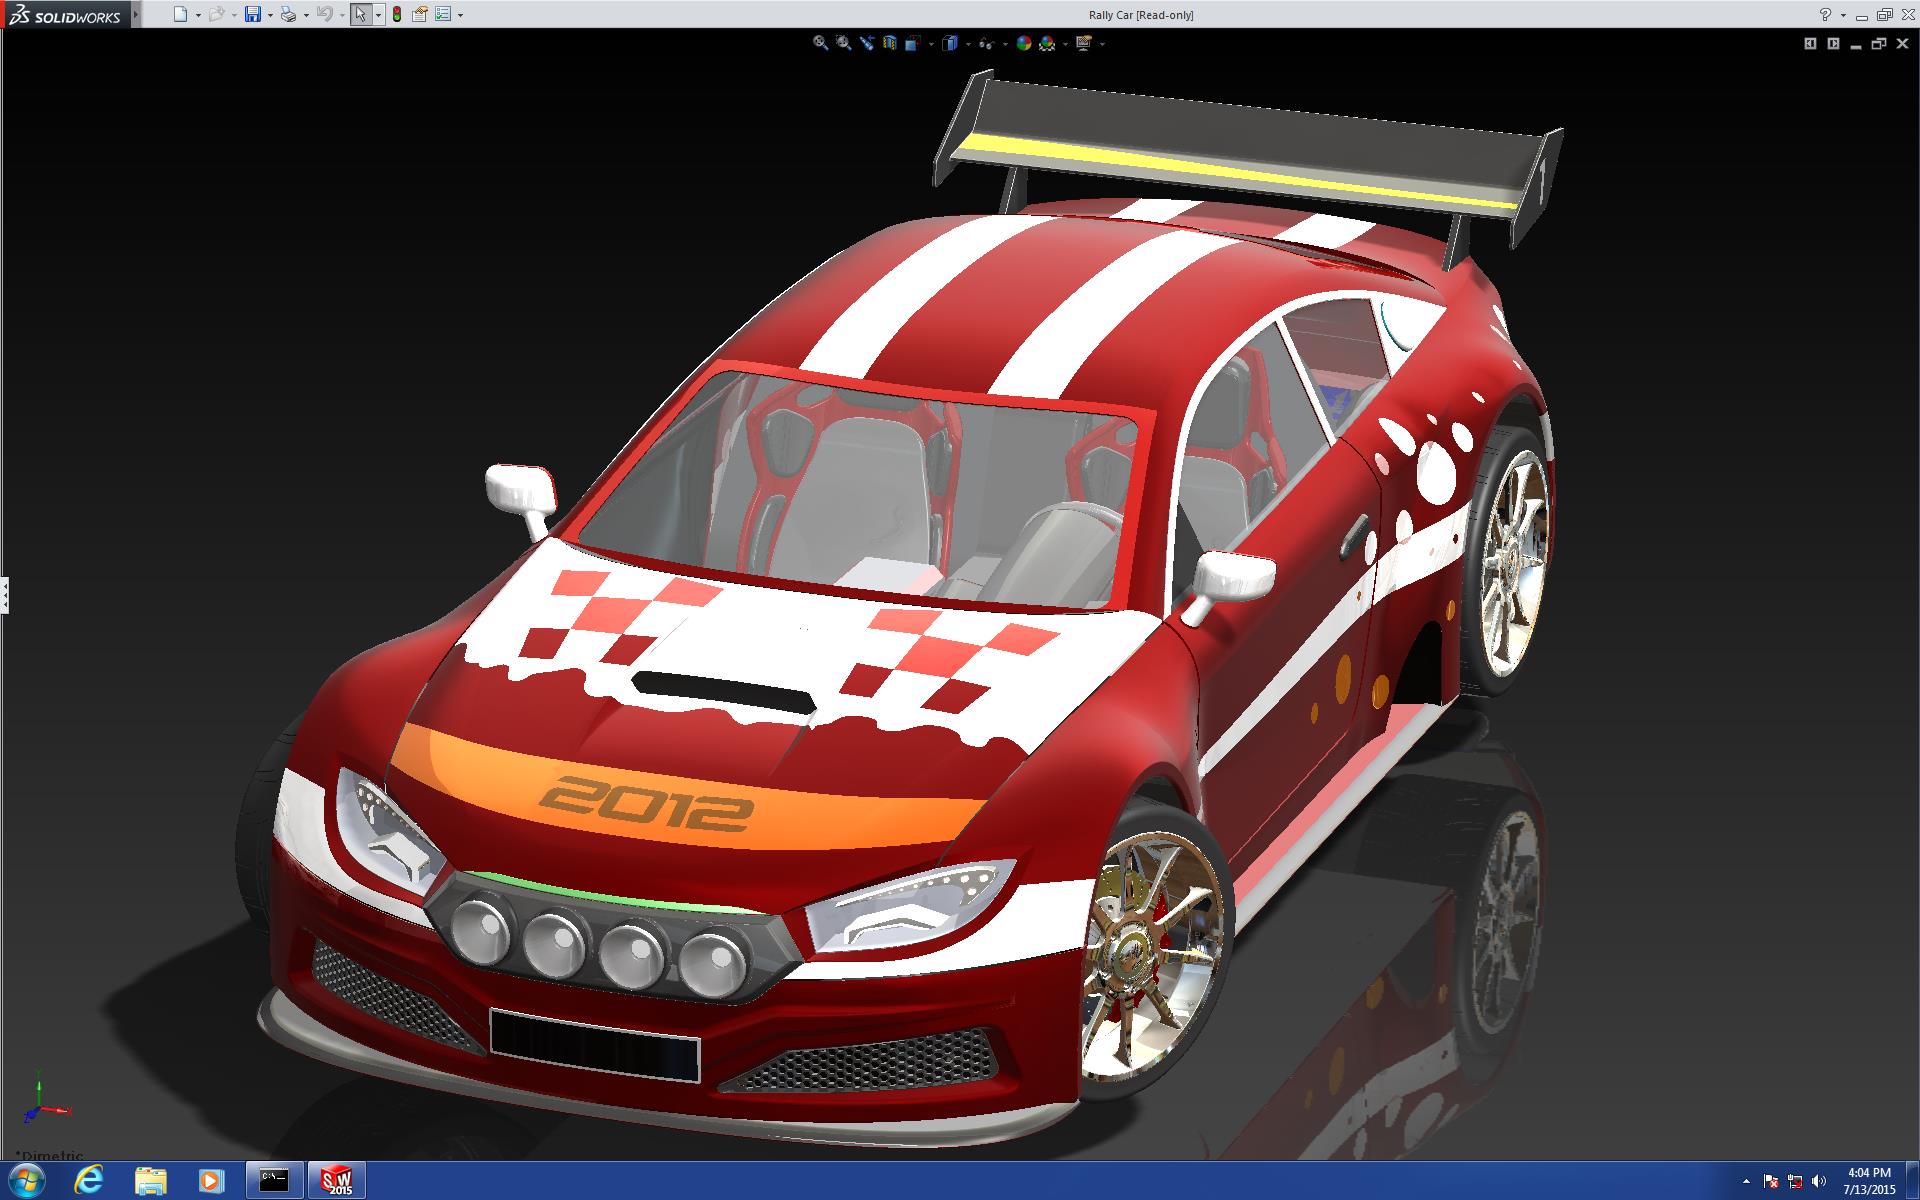Open SolidWorks Help question mark
1920x1200 pixels.
pyautogui.click(x=1825, y=15)
